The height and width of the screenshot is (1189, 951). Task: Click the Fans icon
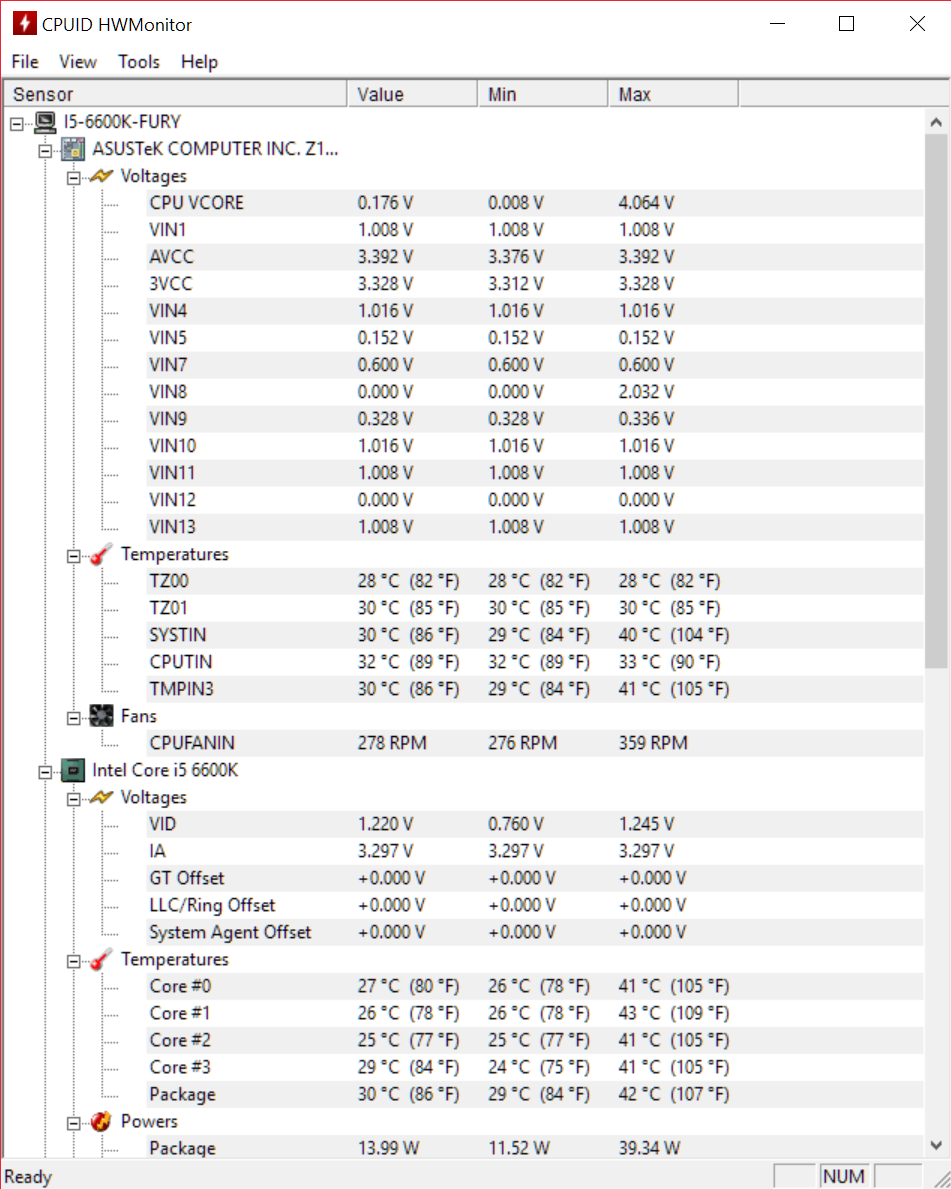[102, 716]
